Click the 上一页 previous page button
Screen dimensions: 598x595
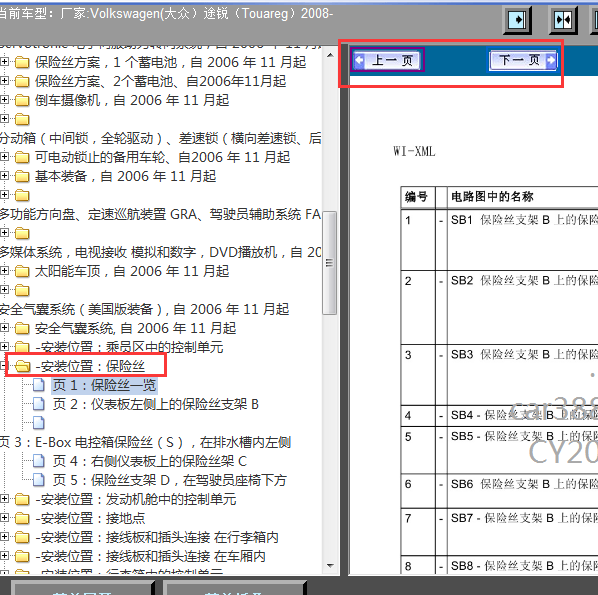387,60
